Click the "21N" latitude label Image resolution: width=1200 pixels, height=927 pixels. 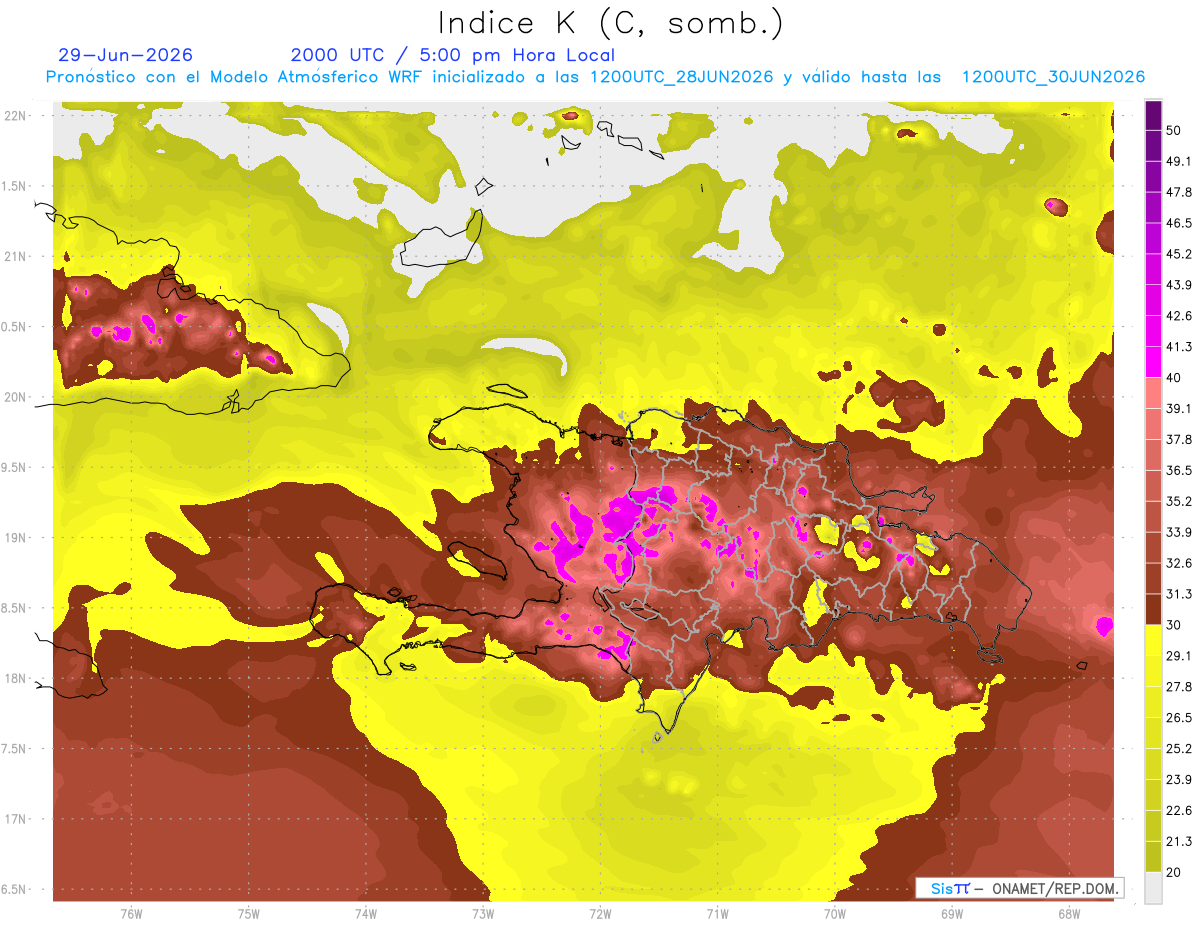[x=17, y=256]
